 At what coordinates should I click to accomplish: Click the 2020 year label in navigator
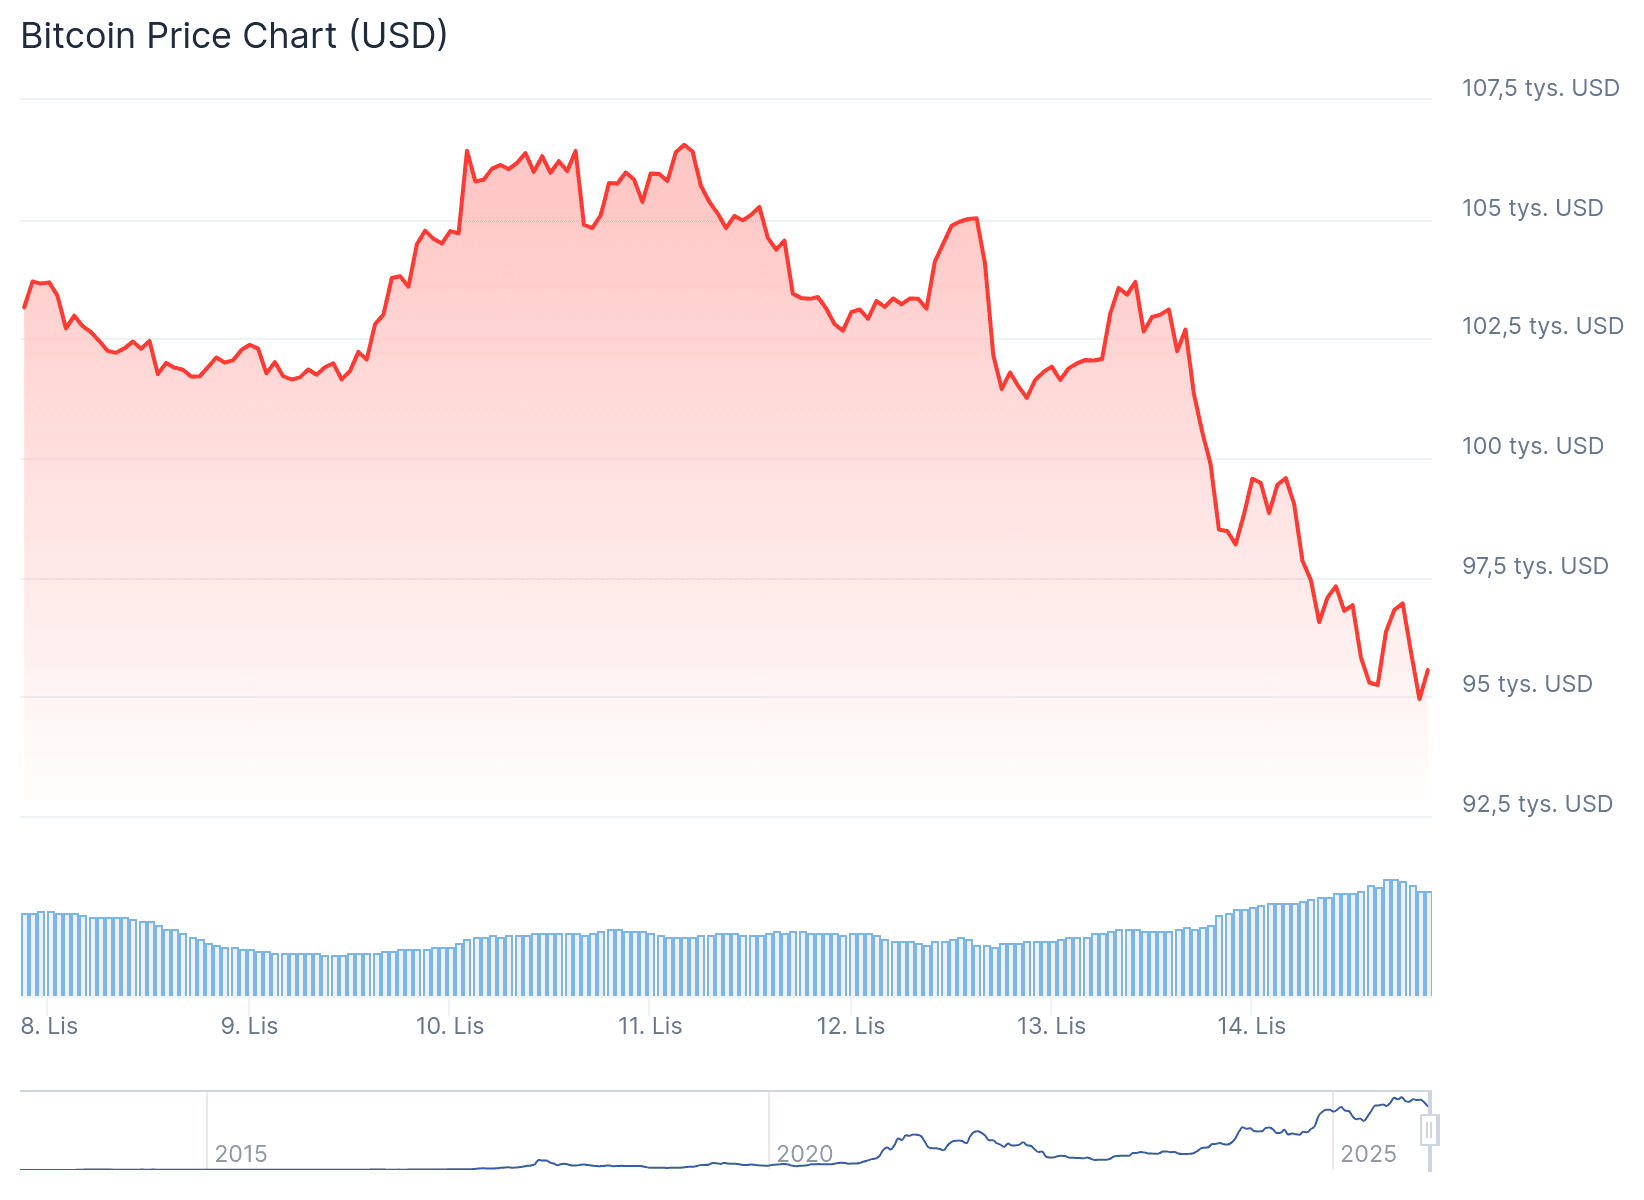pos(805,1154)
